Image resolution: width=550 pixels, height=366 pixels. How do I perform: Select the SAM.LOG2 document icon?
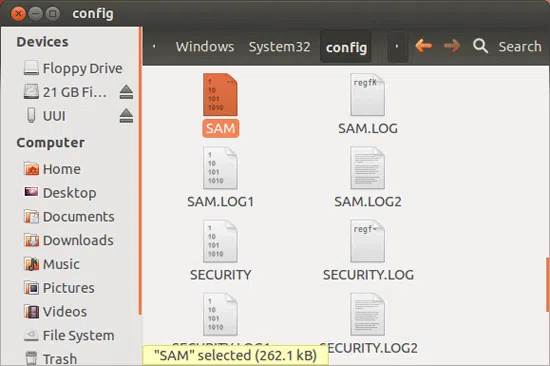click(x=367, y=168)
